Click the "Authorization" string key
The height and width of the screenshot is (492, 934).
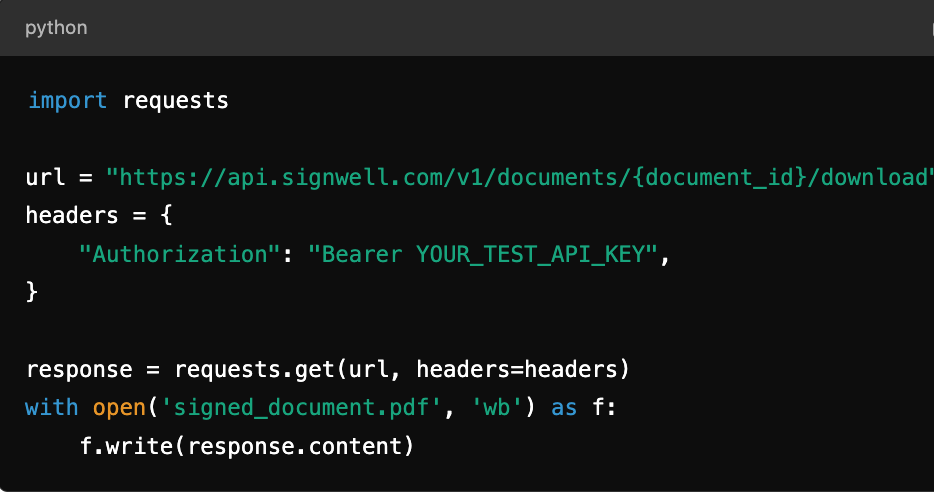[x=179, y=254]
